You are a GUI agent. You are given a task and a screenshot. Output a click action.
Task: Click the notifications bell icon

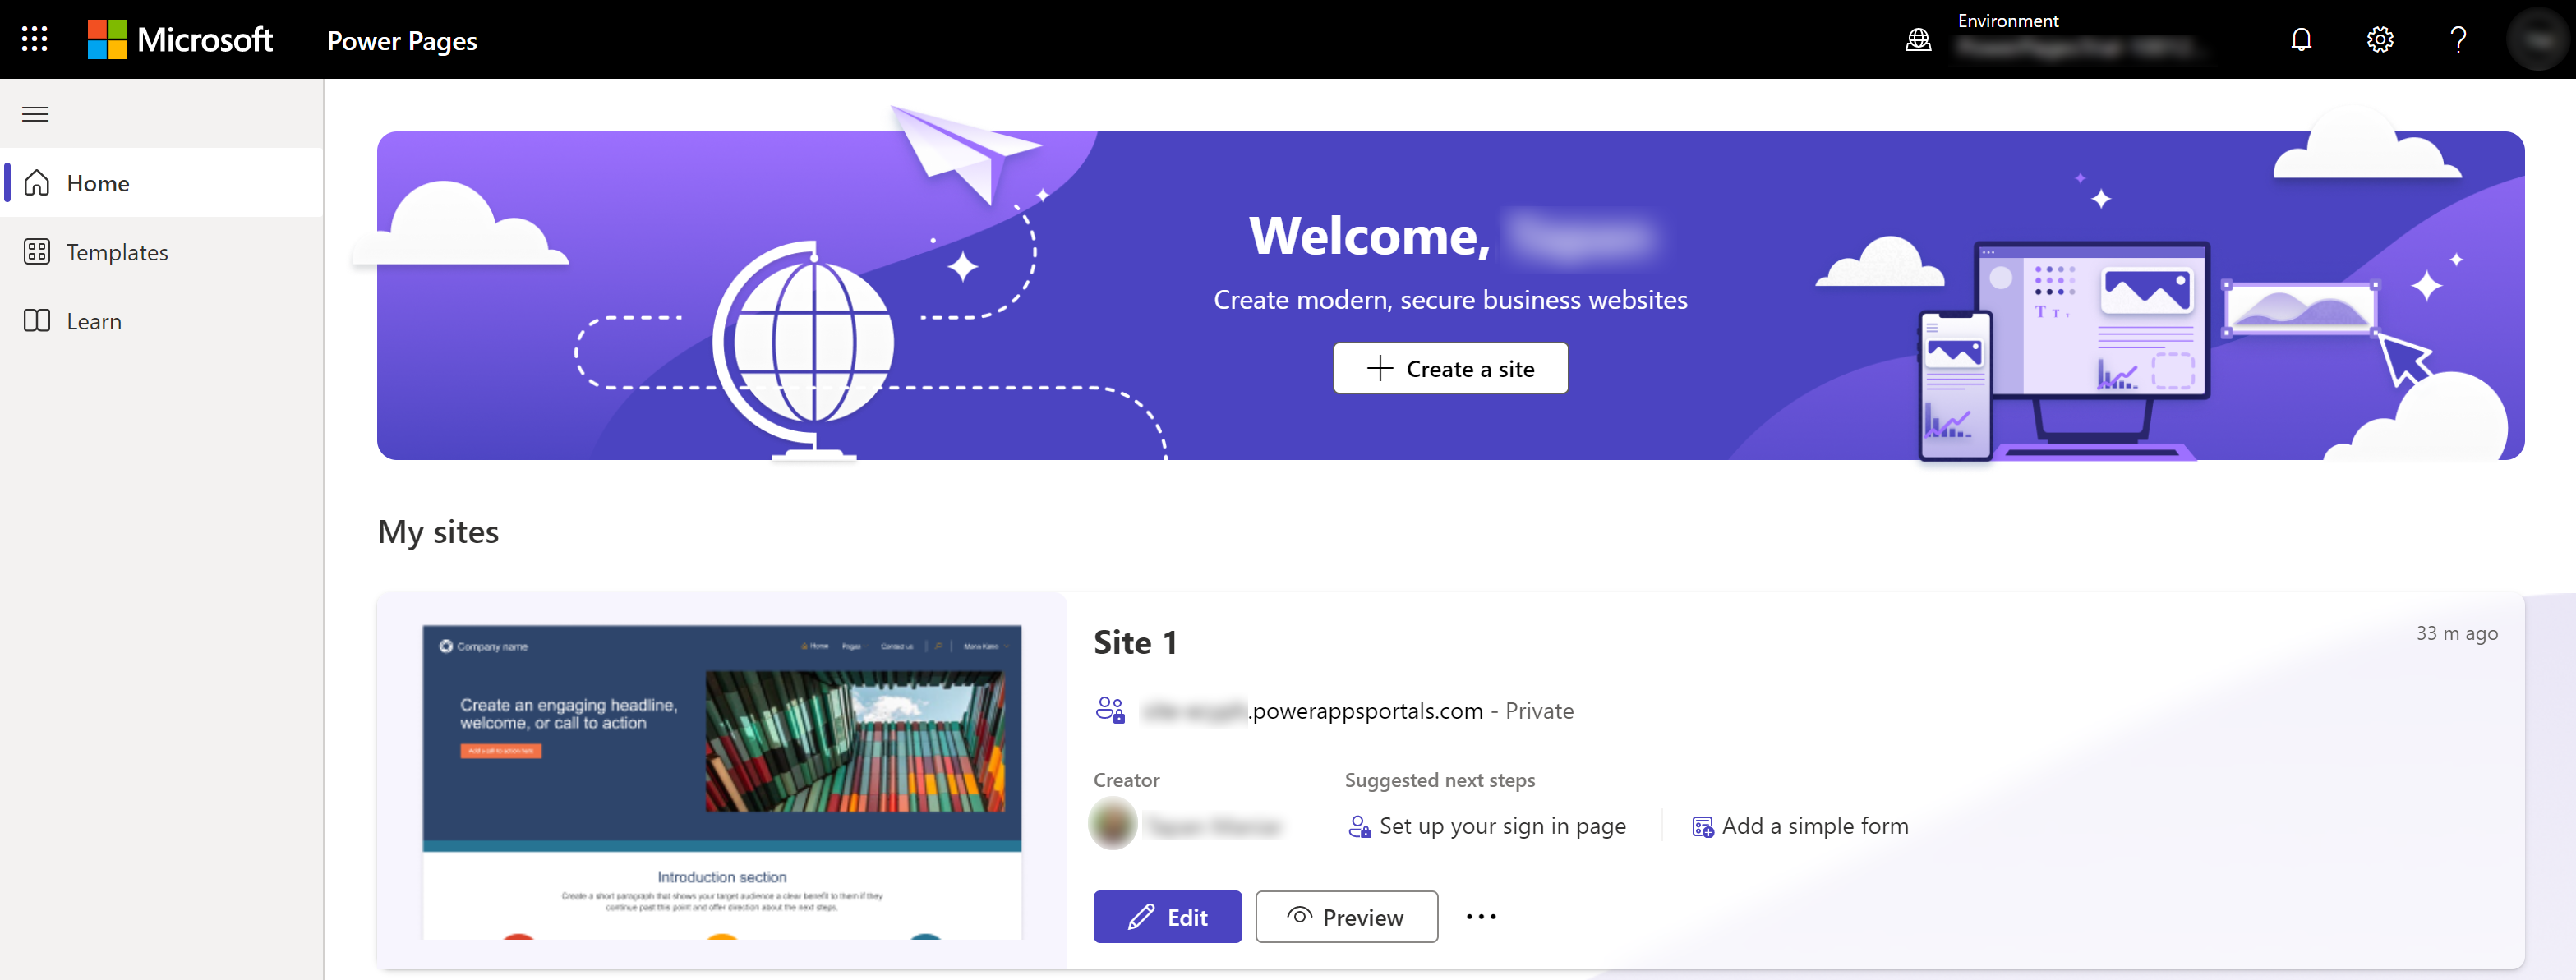point(2302,39)
